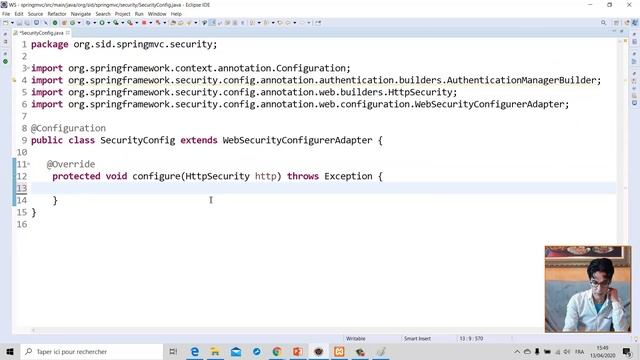The height and width of the screenshot is (360, 640).
Task: Click the cursor position '13 : 9 : 570'
Action: pyautogui.click(x=471, y=338)
